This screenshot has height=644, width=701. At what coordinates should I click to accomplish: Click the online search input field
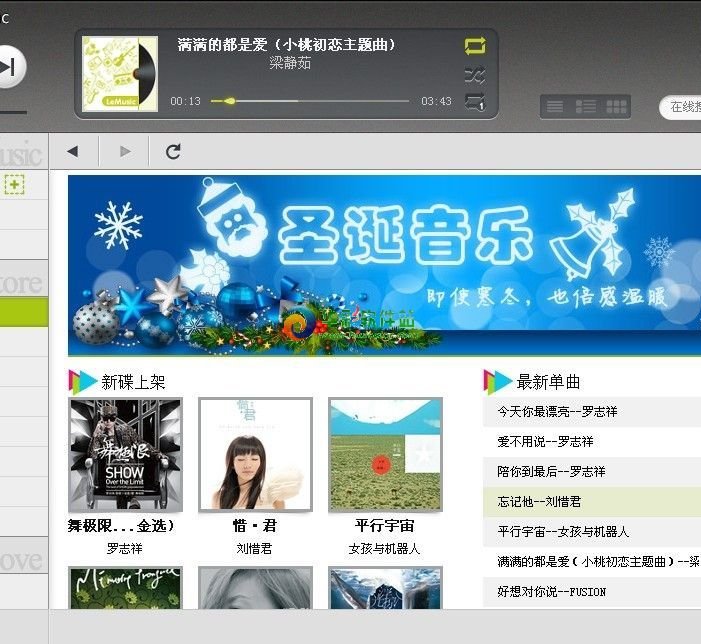[x=680, y=107]
